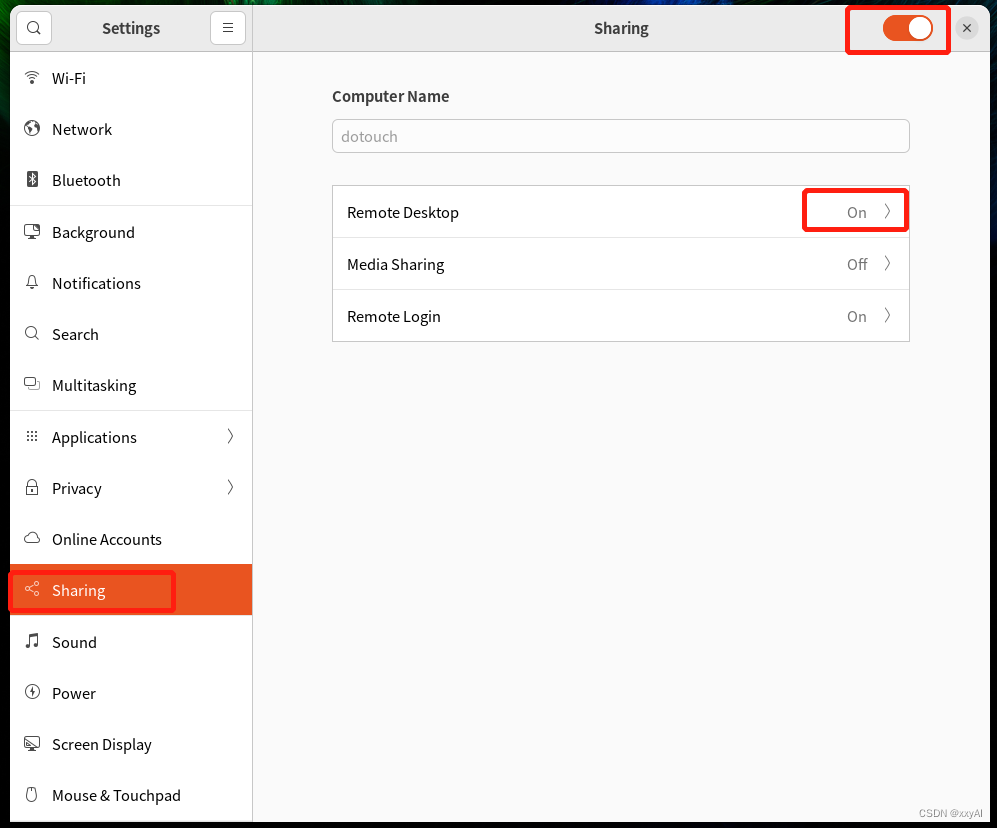The height and width of the screenshot is (828, 997).
Task: Click the Network globe icon
Action: 32,128
